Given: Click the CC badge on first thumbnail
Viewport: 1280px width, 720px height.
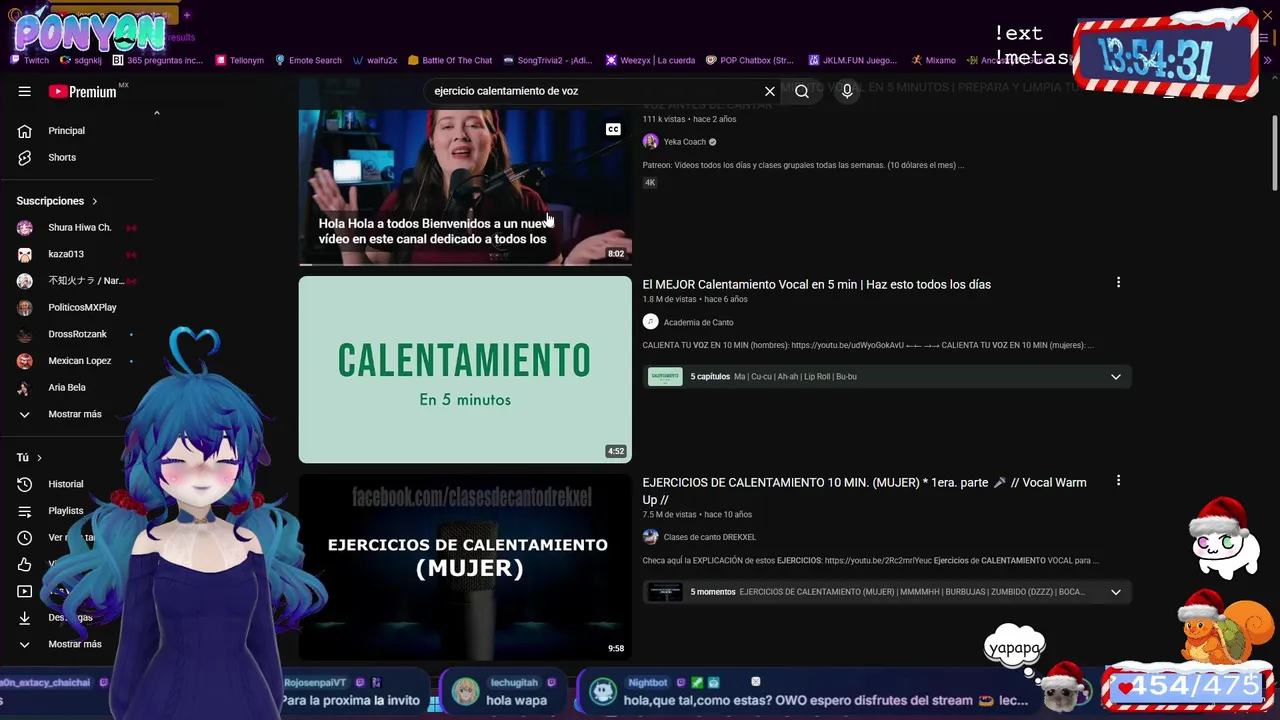Looking at the screenshot, I should pyautogui.click(x=613, y=130).
